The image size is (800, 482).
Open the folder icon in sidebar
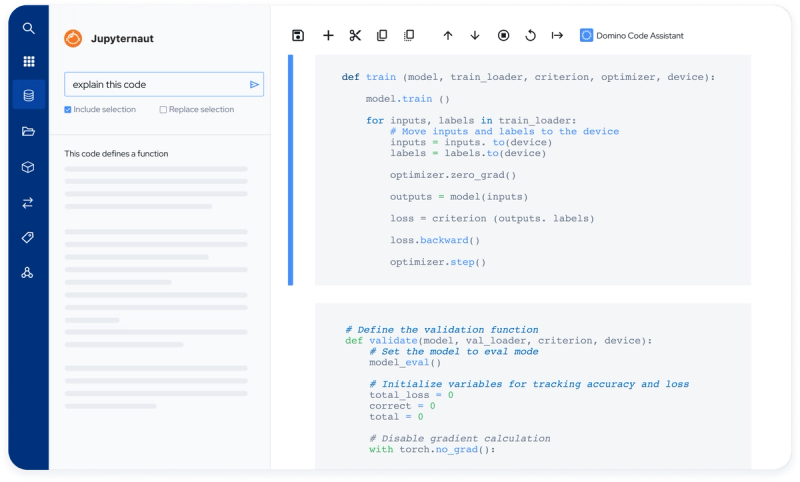(x=29, y=132)
